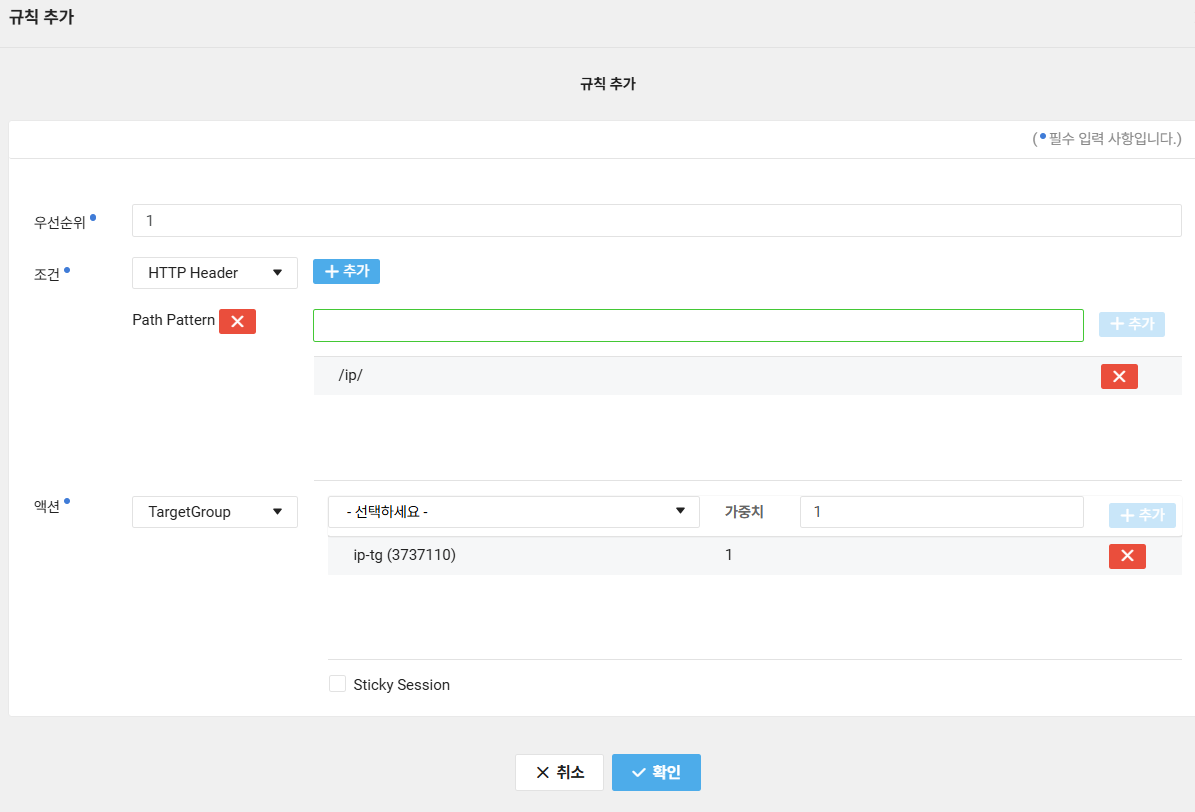Click the 가중치 weight input field
The height and width of the screenshot is (812, 1195).
point(941,512)
